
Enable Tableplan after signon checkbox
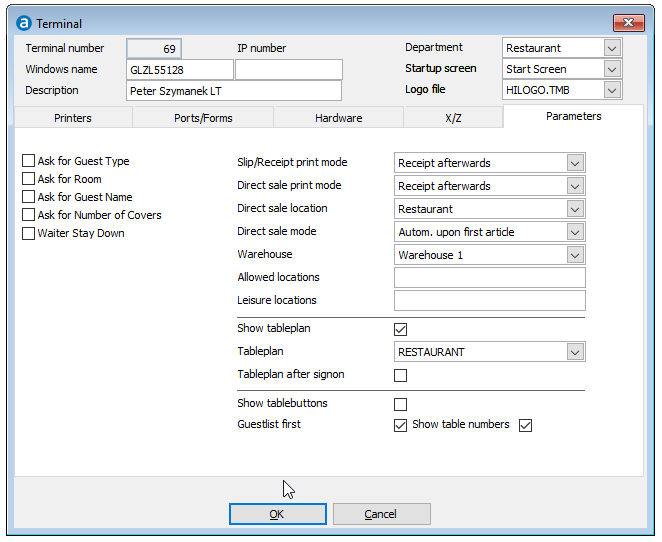[401, 375]
